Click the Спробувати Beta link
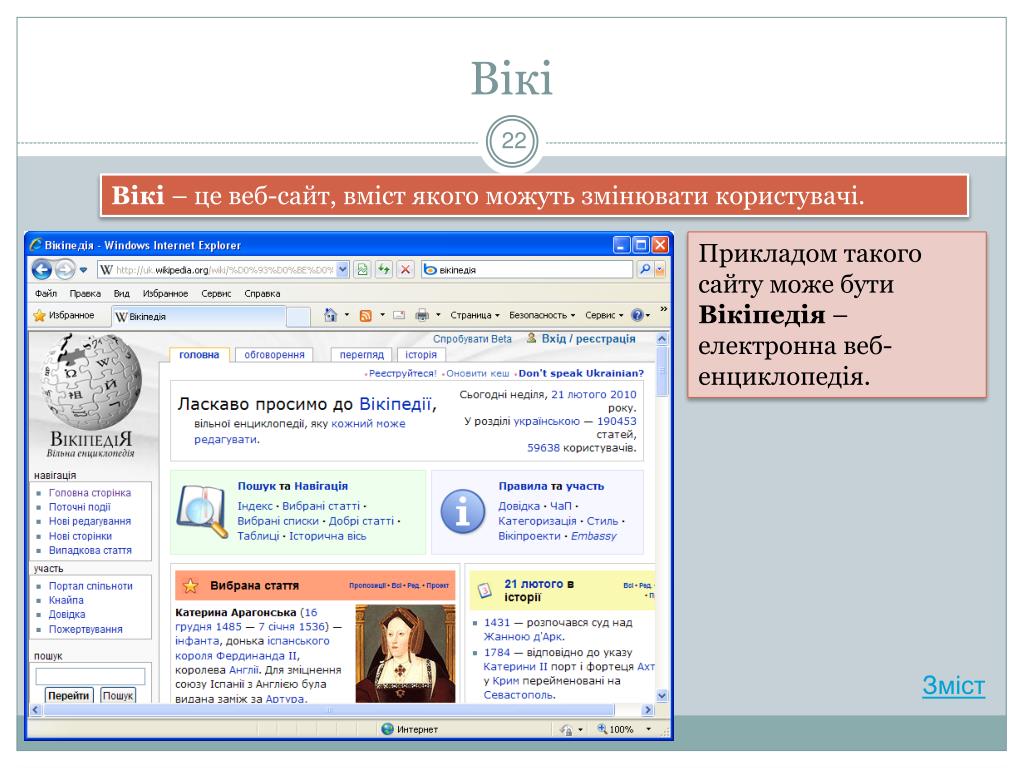The width and height of the screenshot is (1024, 768). pos(472,339)
